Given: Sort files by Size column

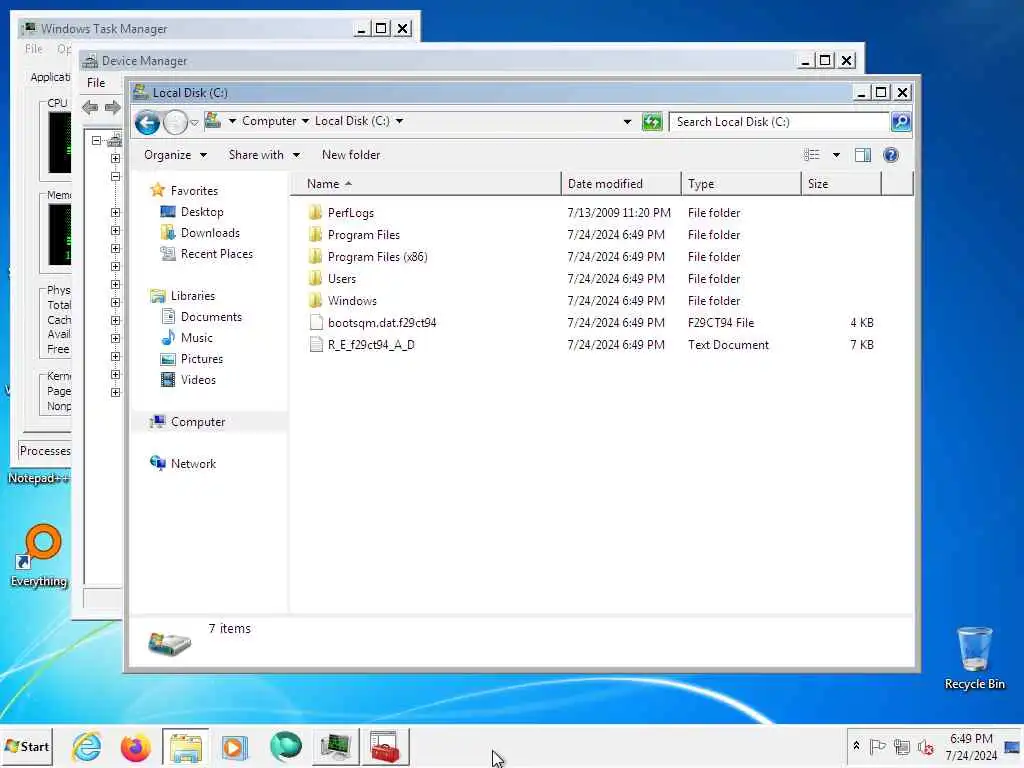Looking at the screenshot, I should (x=841, y=184).
